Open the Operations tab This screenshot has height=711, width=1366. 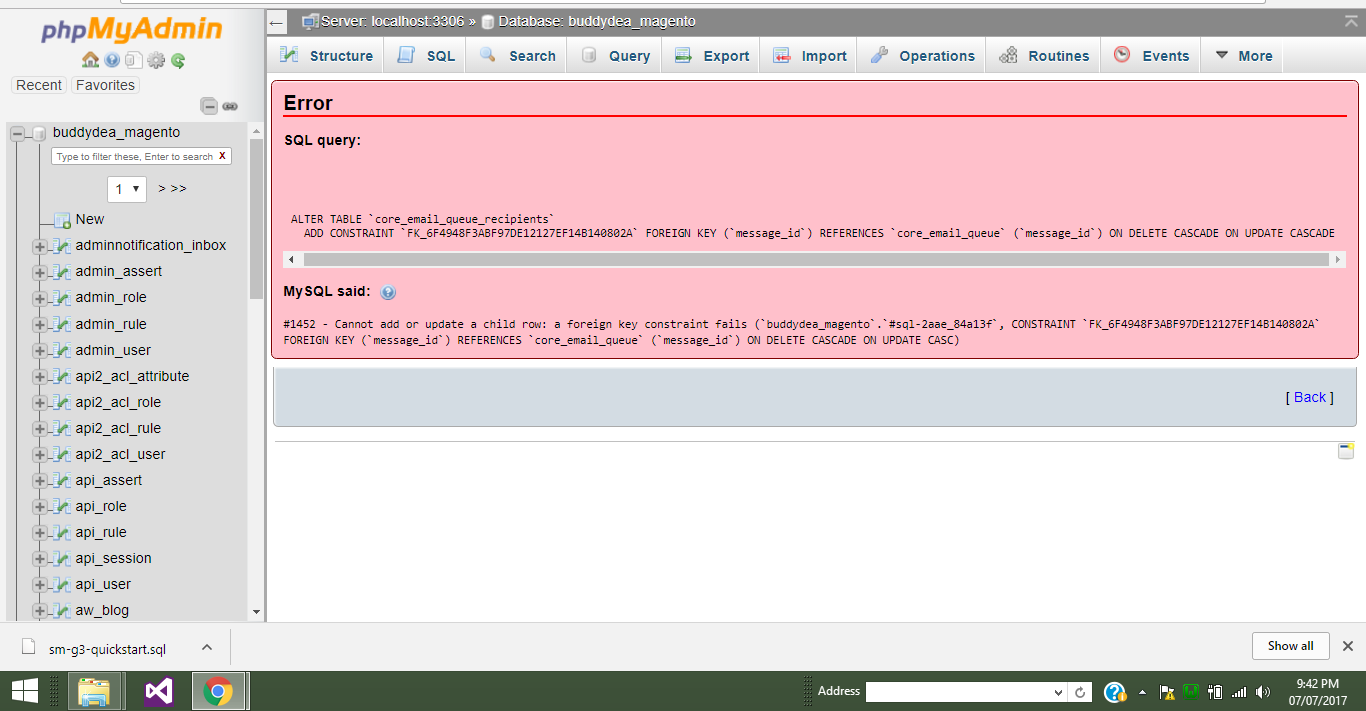(922, 56)
